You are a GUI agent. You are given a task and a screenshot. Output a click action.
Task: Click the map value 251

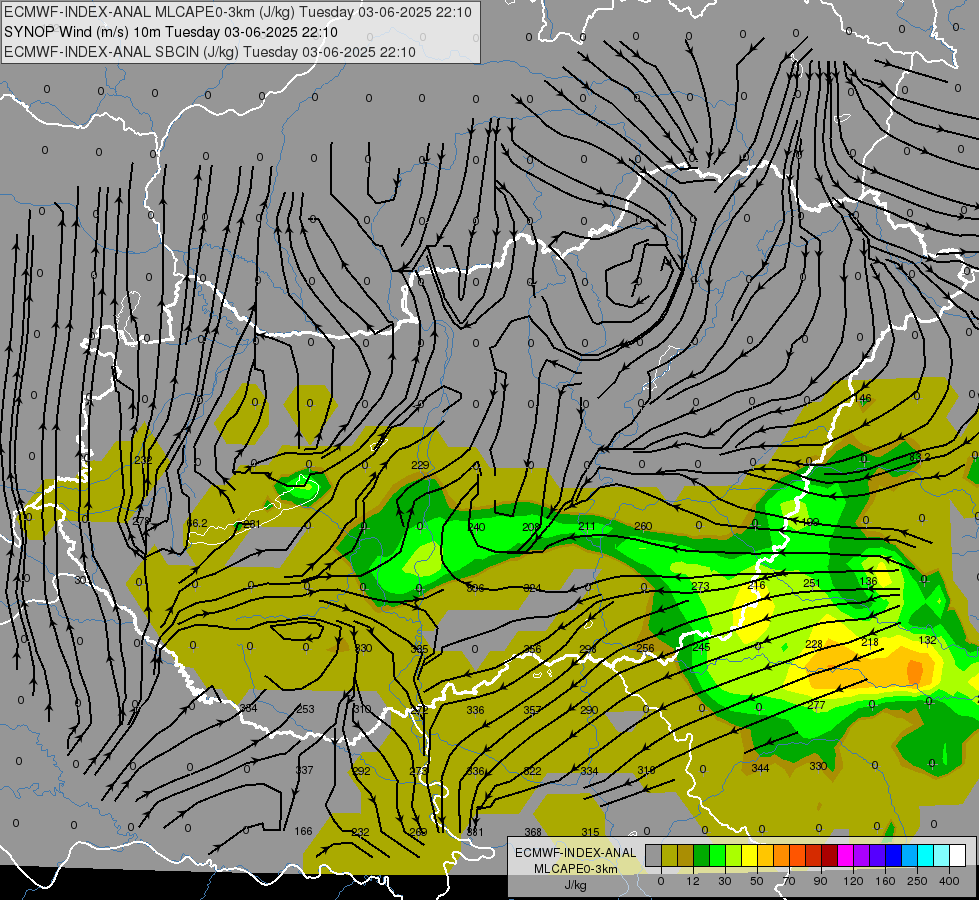(x=812, y=583)
